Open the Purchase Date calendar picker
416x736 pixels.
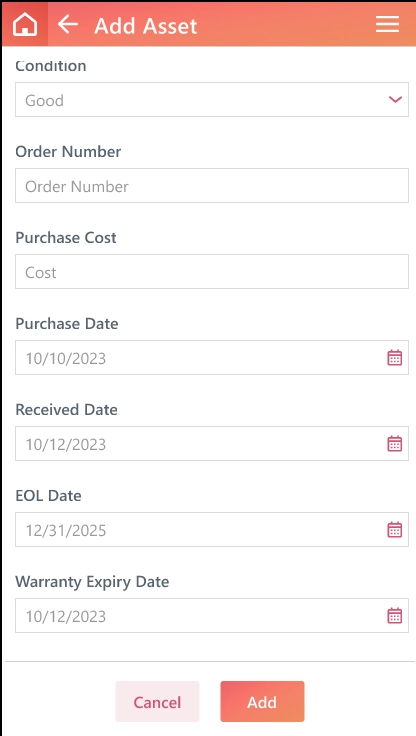(x=394, y=358)
